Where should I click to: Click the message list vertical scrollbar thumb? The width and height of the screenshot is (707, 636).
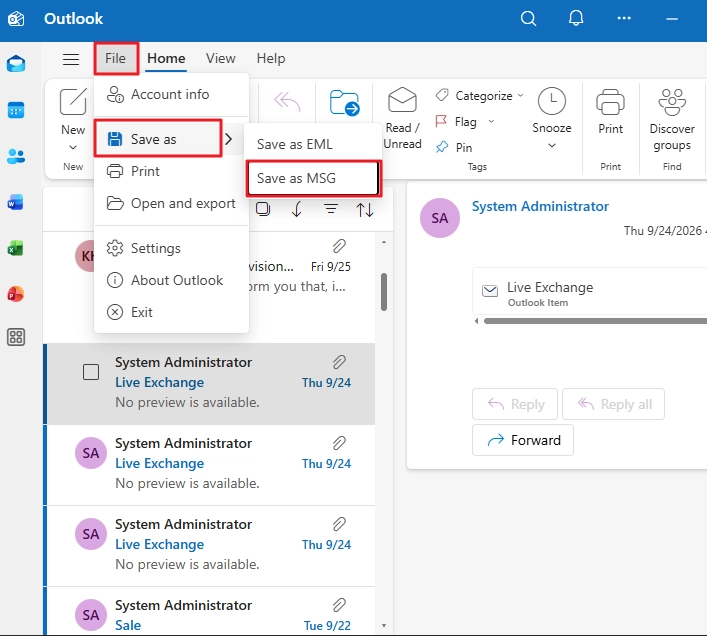point(384,292)
